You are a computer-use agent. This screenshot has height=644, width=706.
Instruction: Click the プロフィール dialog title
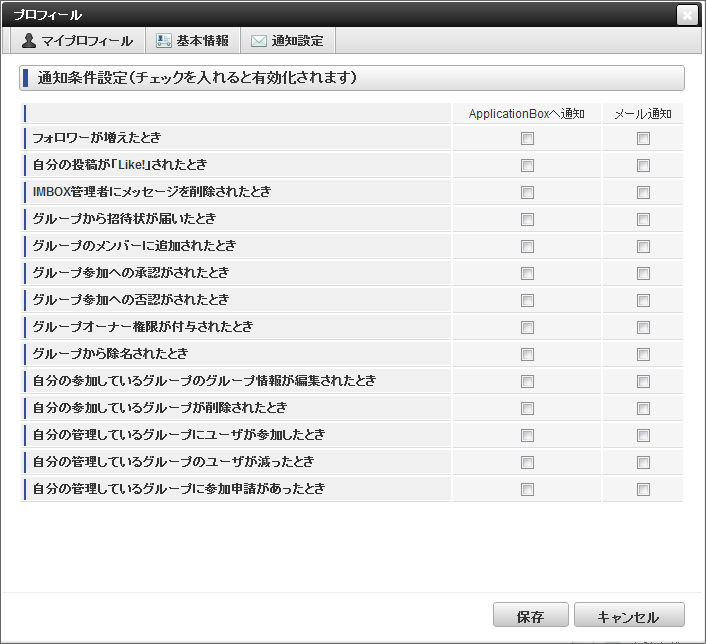pos(48,15)
